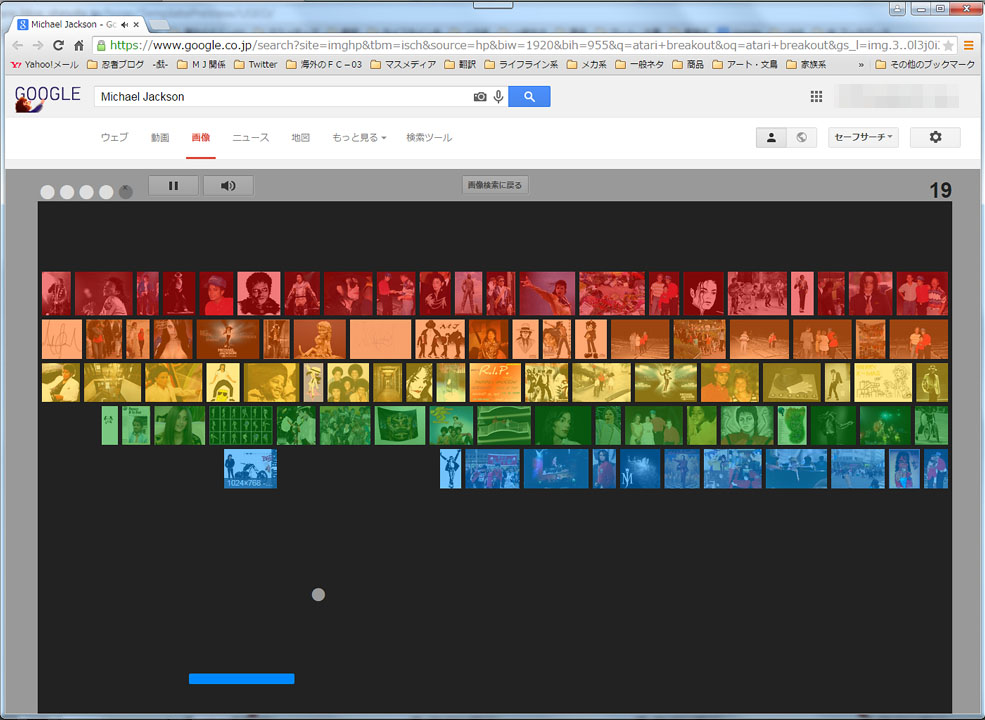Reload the page with the refresh icon
Screen dimensions: 985x720
58,45
